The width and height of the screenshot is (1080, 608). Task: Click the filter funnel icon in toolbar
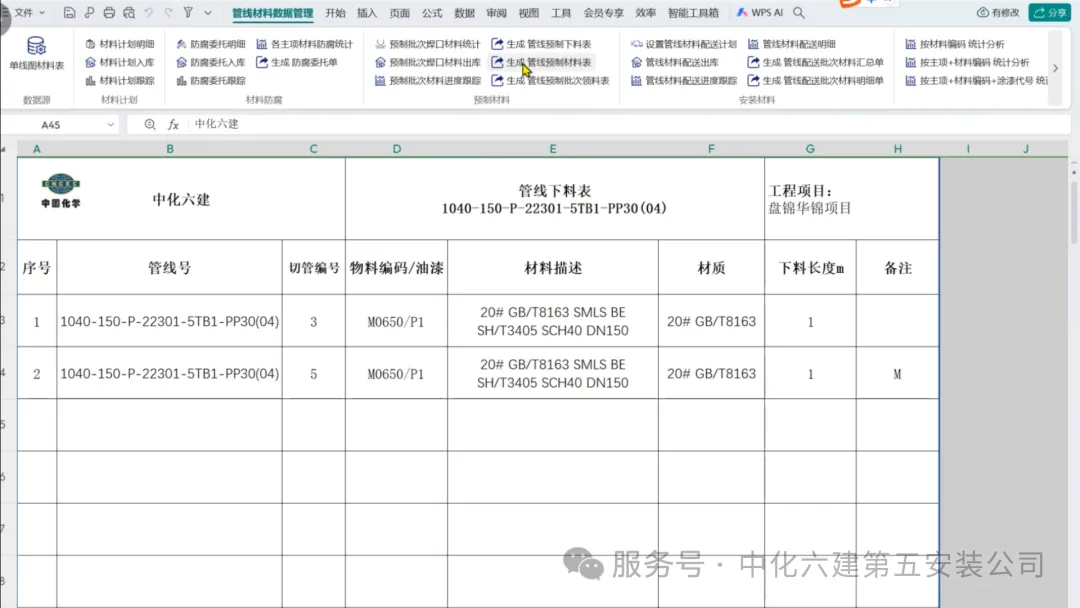(188, 12)
